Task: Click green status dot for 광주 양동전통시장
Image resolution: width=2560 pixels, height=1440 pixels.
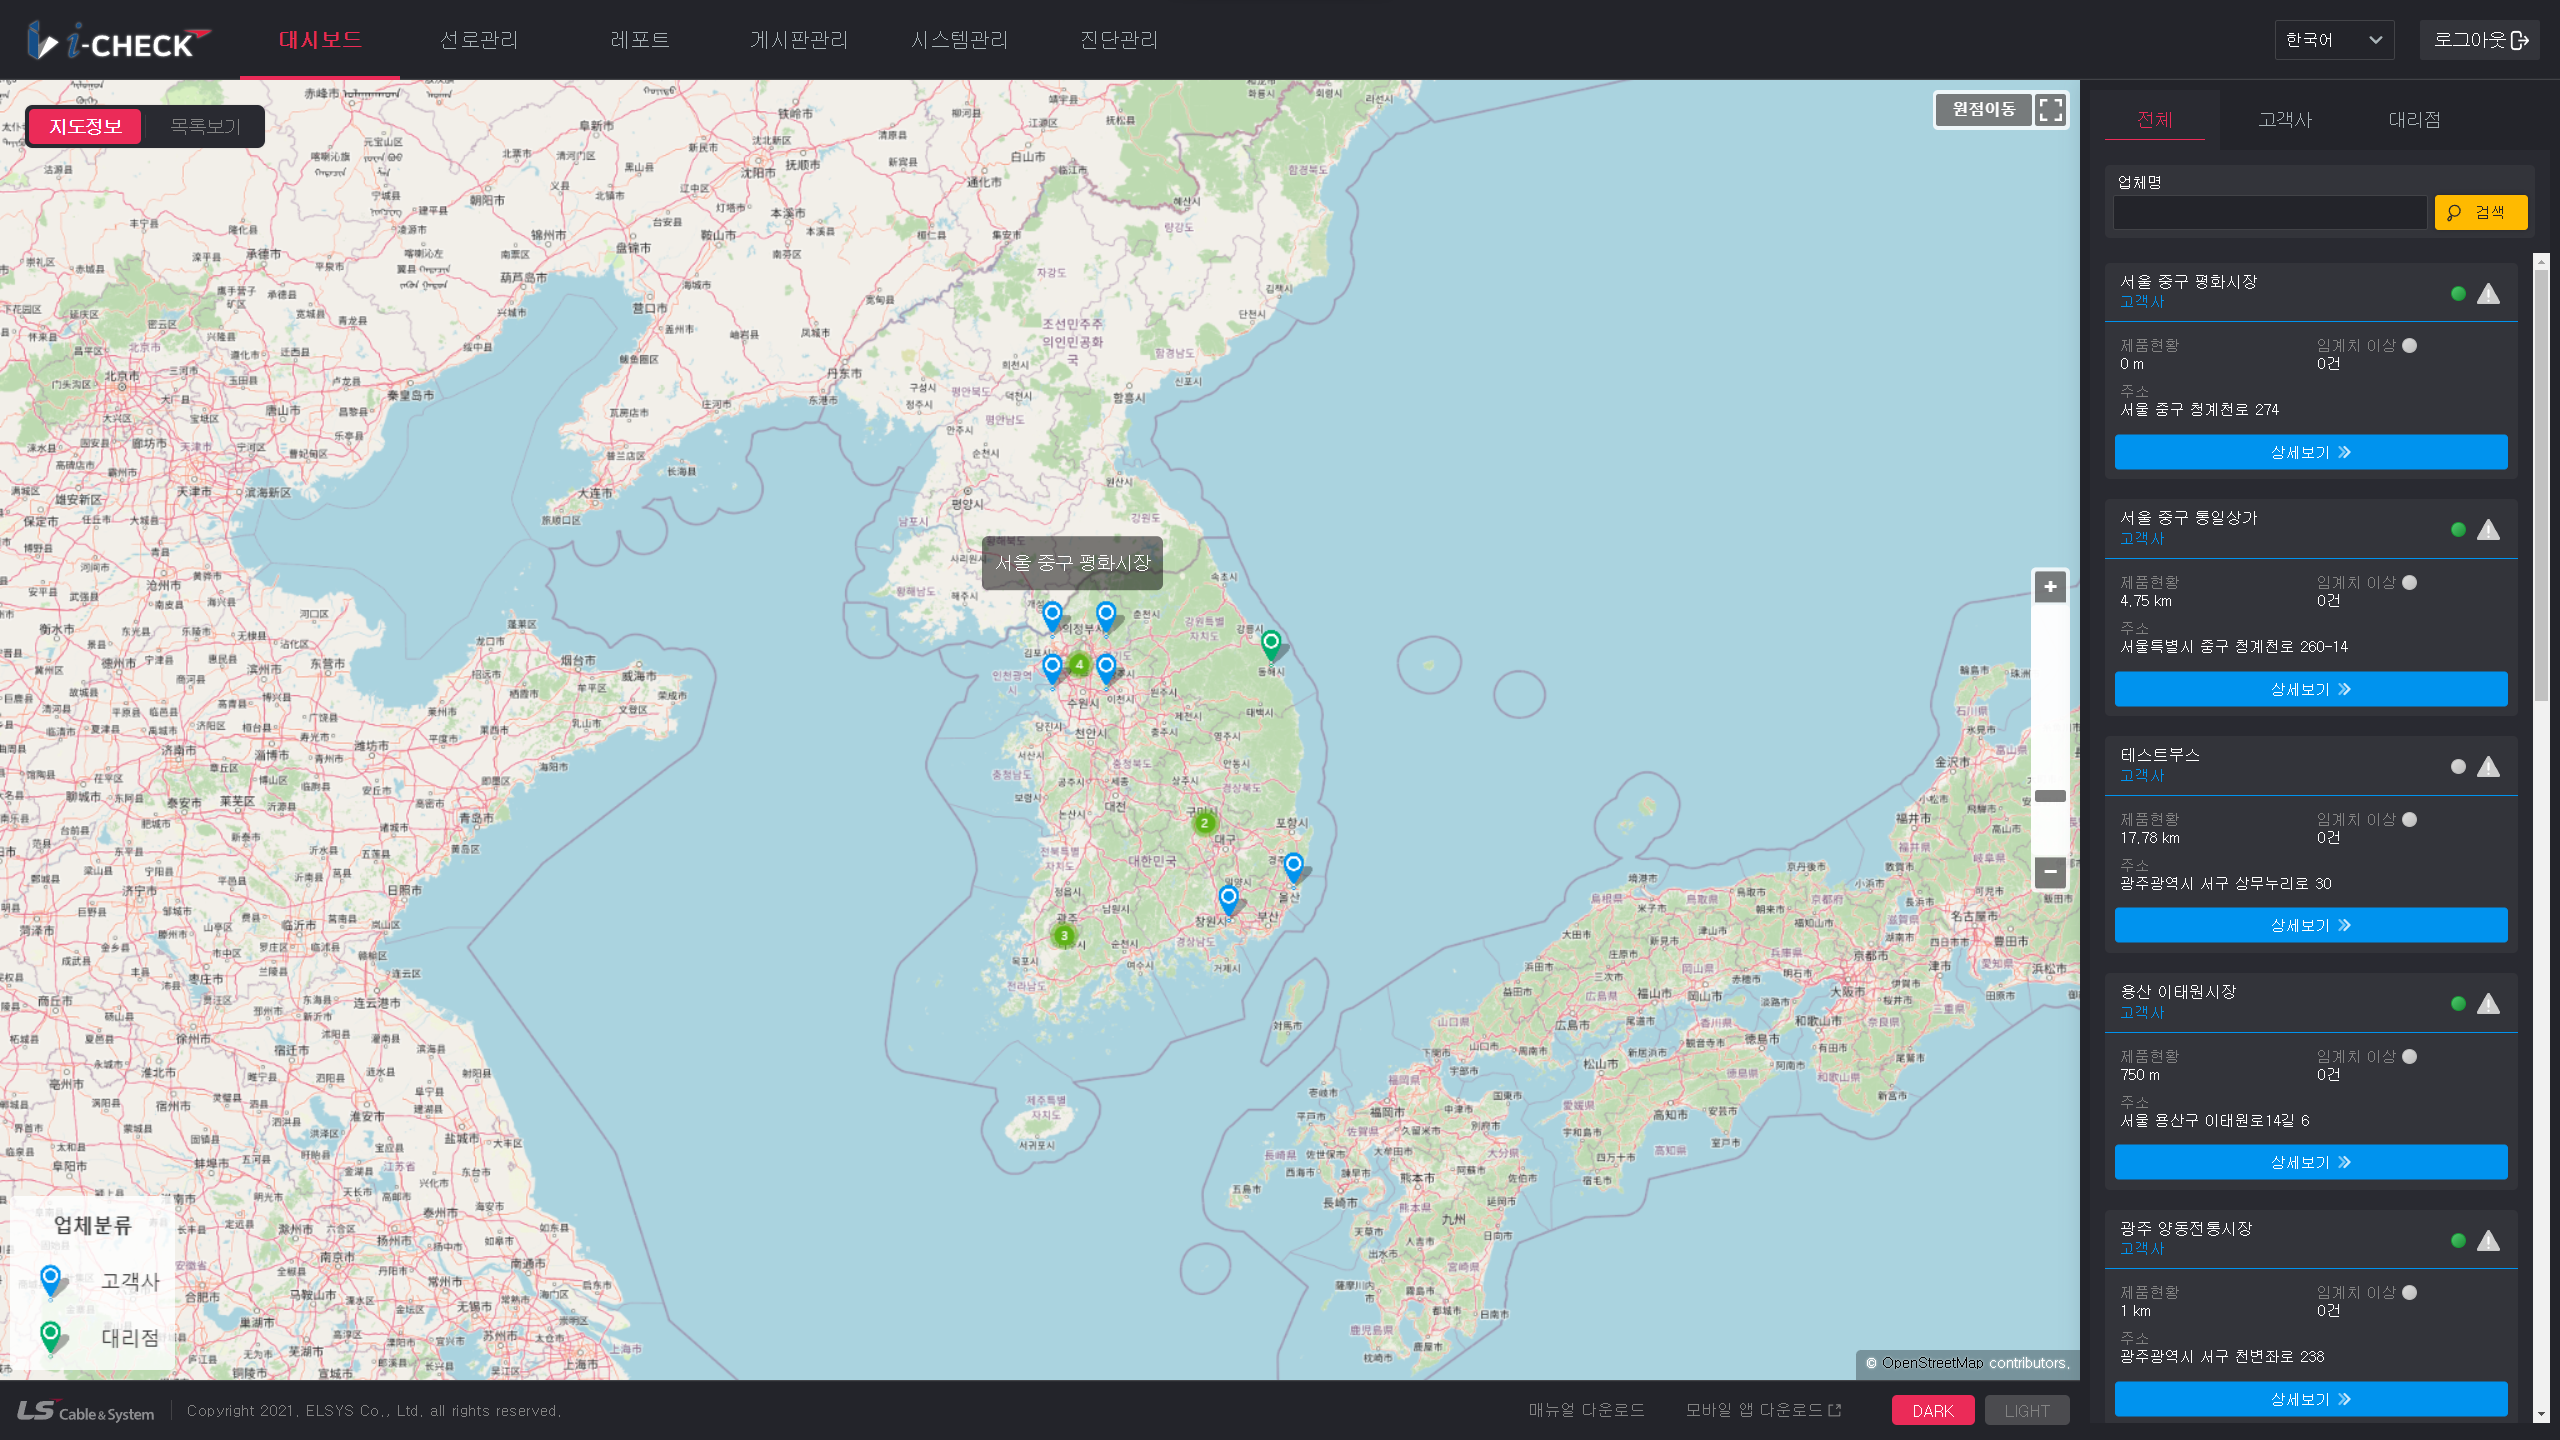Action: coord(2458,1241)
